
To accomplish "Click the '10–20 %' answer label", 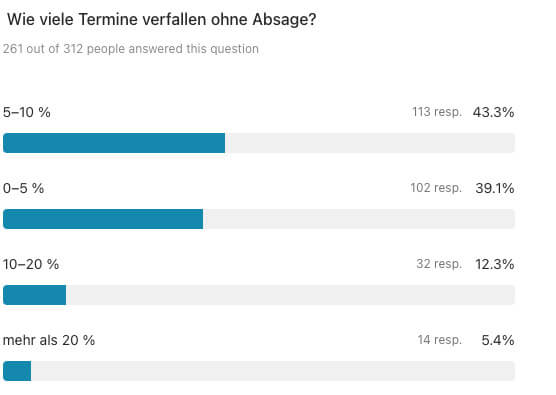I will click(31, 264).
